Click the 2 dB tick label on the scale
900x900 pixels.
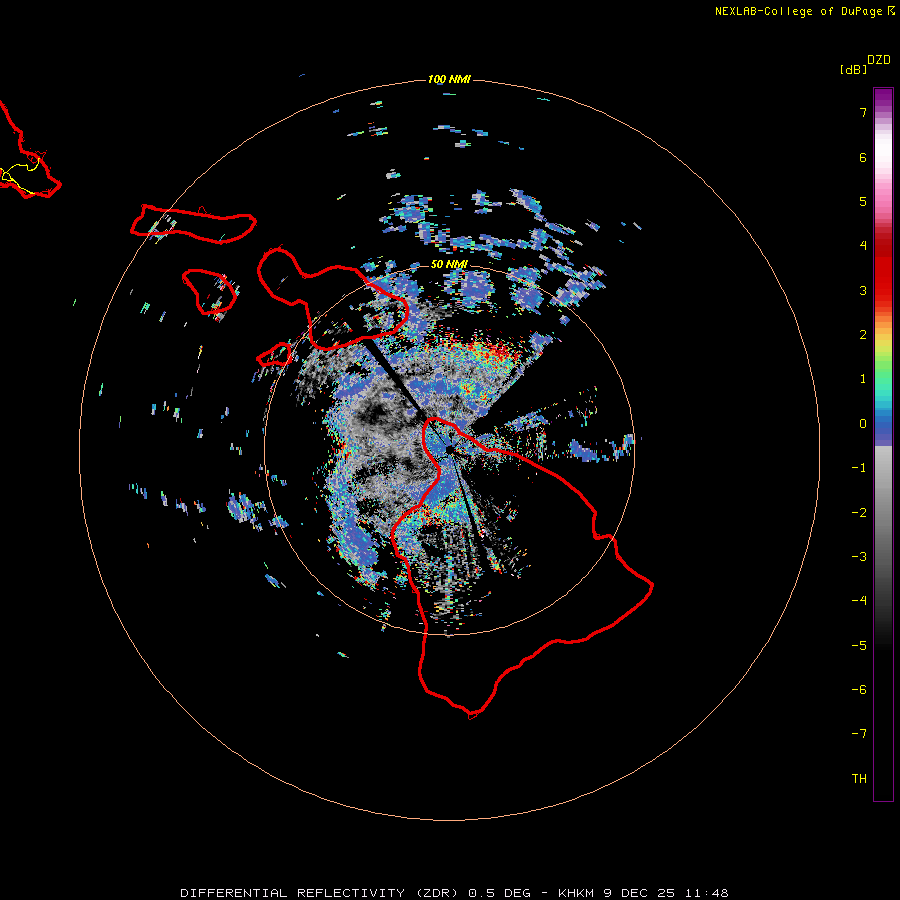[x=863, y=335]
